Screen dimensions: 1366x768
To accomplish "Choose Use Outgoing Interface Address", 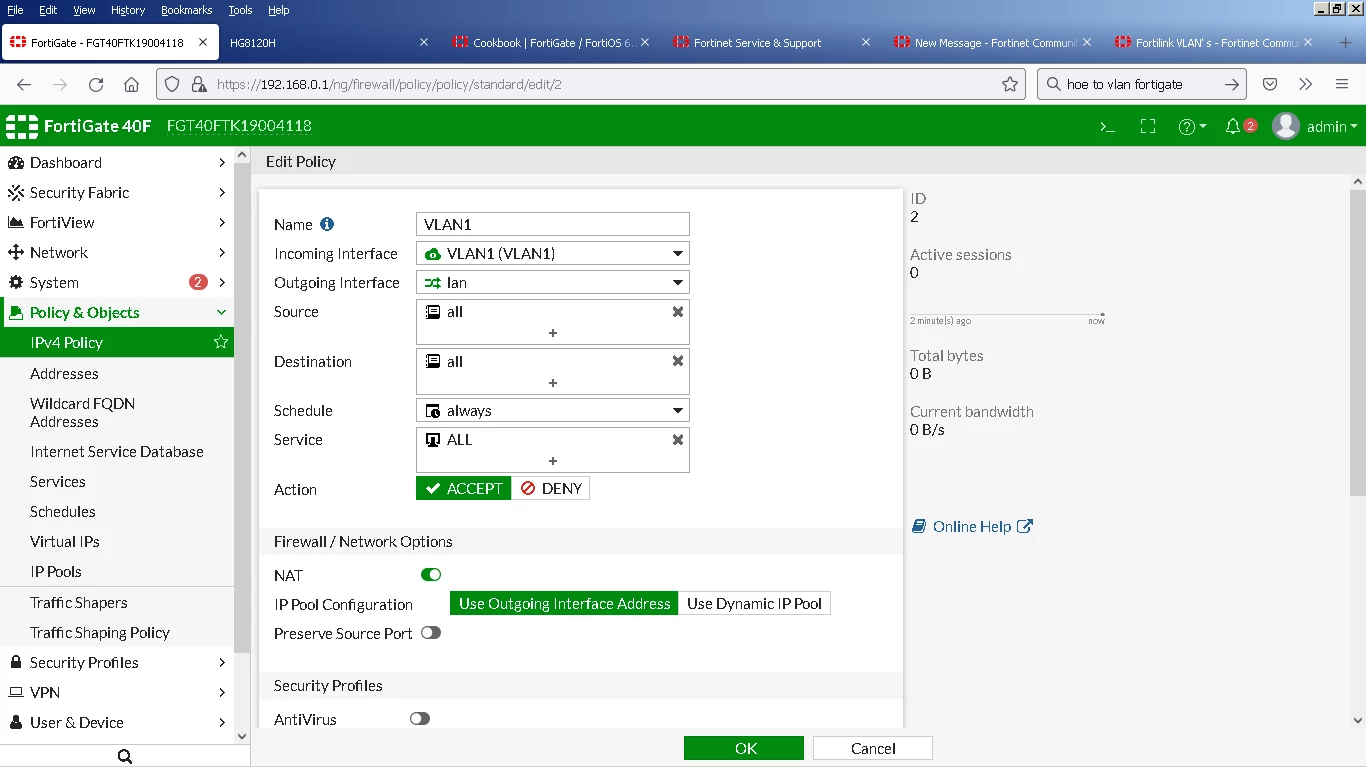I will pos(564,603).
